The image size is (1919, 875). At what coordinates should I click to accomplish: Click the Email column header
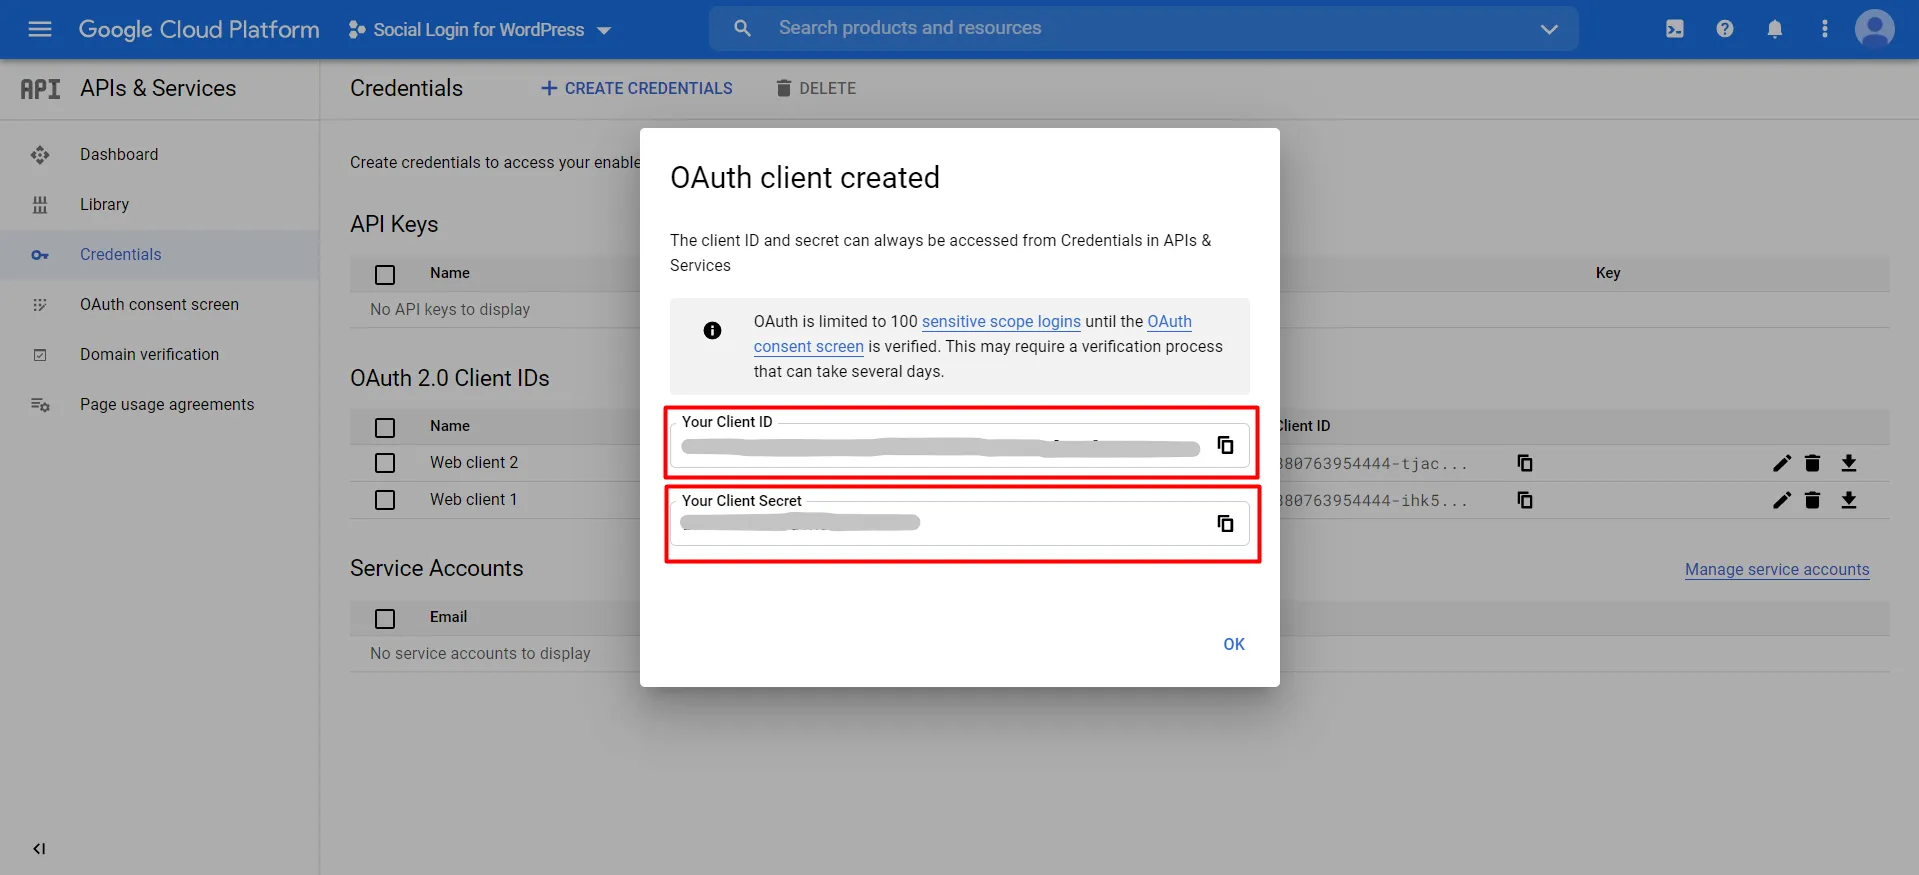(449, 617)
